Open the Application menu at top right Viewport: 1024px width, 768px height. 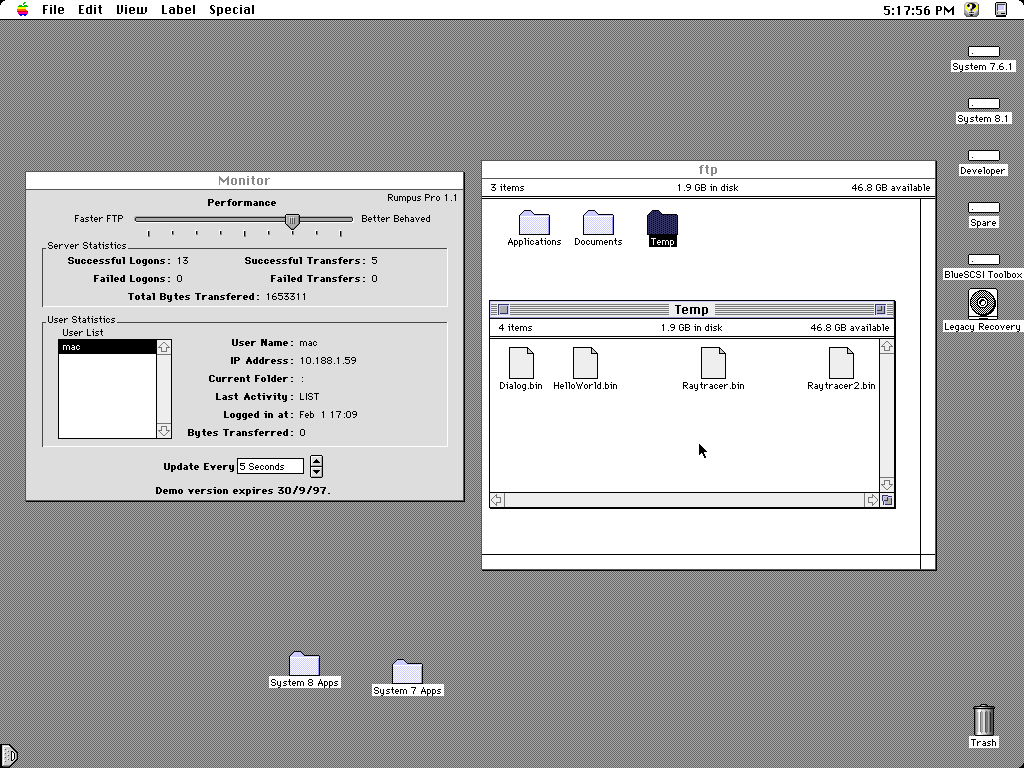pos(1001,10)
